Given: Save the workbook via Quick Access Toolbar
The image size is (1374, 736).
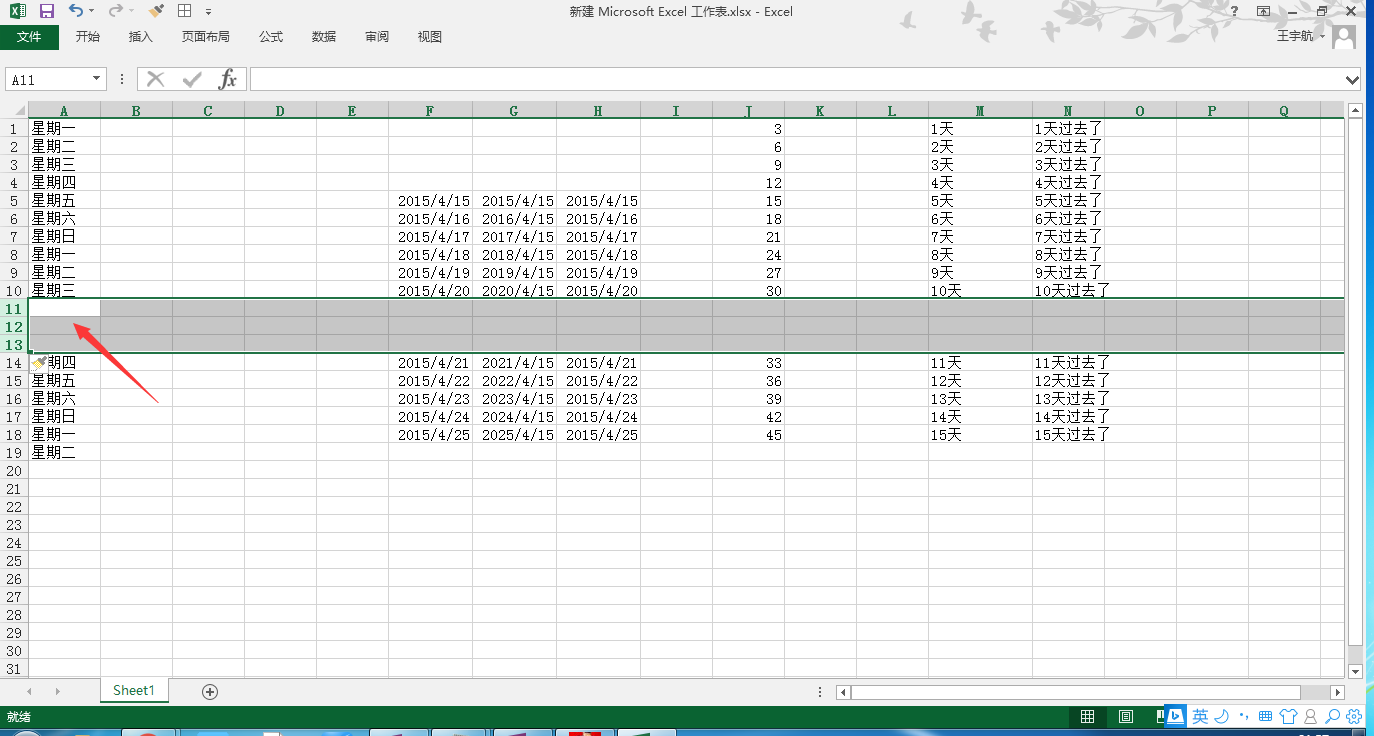Looking at the screenshot, I should tap(47, 11).
